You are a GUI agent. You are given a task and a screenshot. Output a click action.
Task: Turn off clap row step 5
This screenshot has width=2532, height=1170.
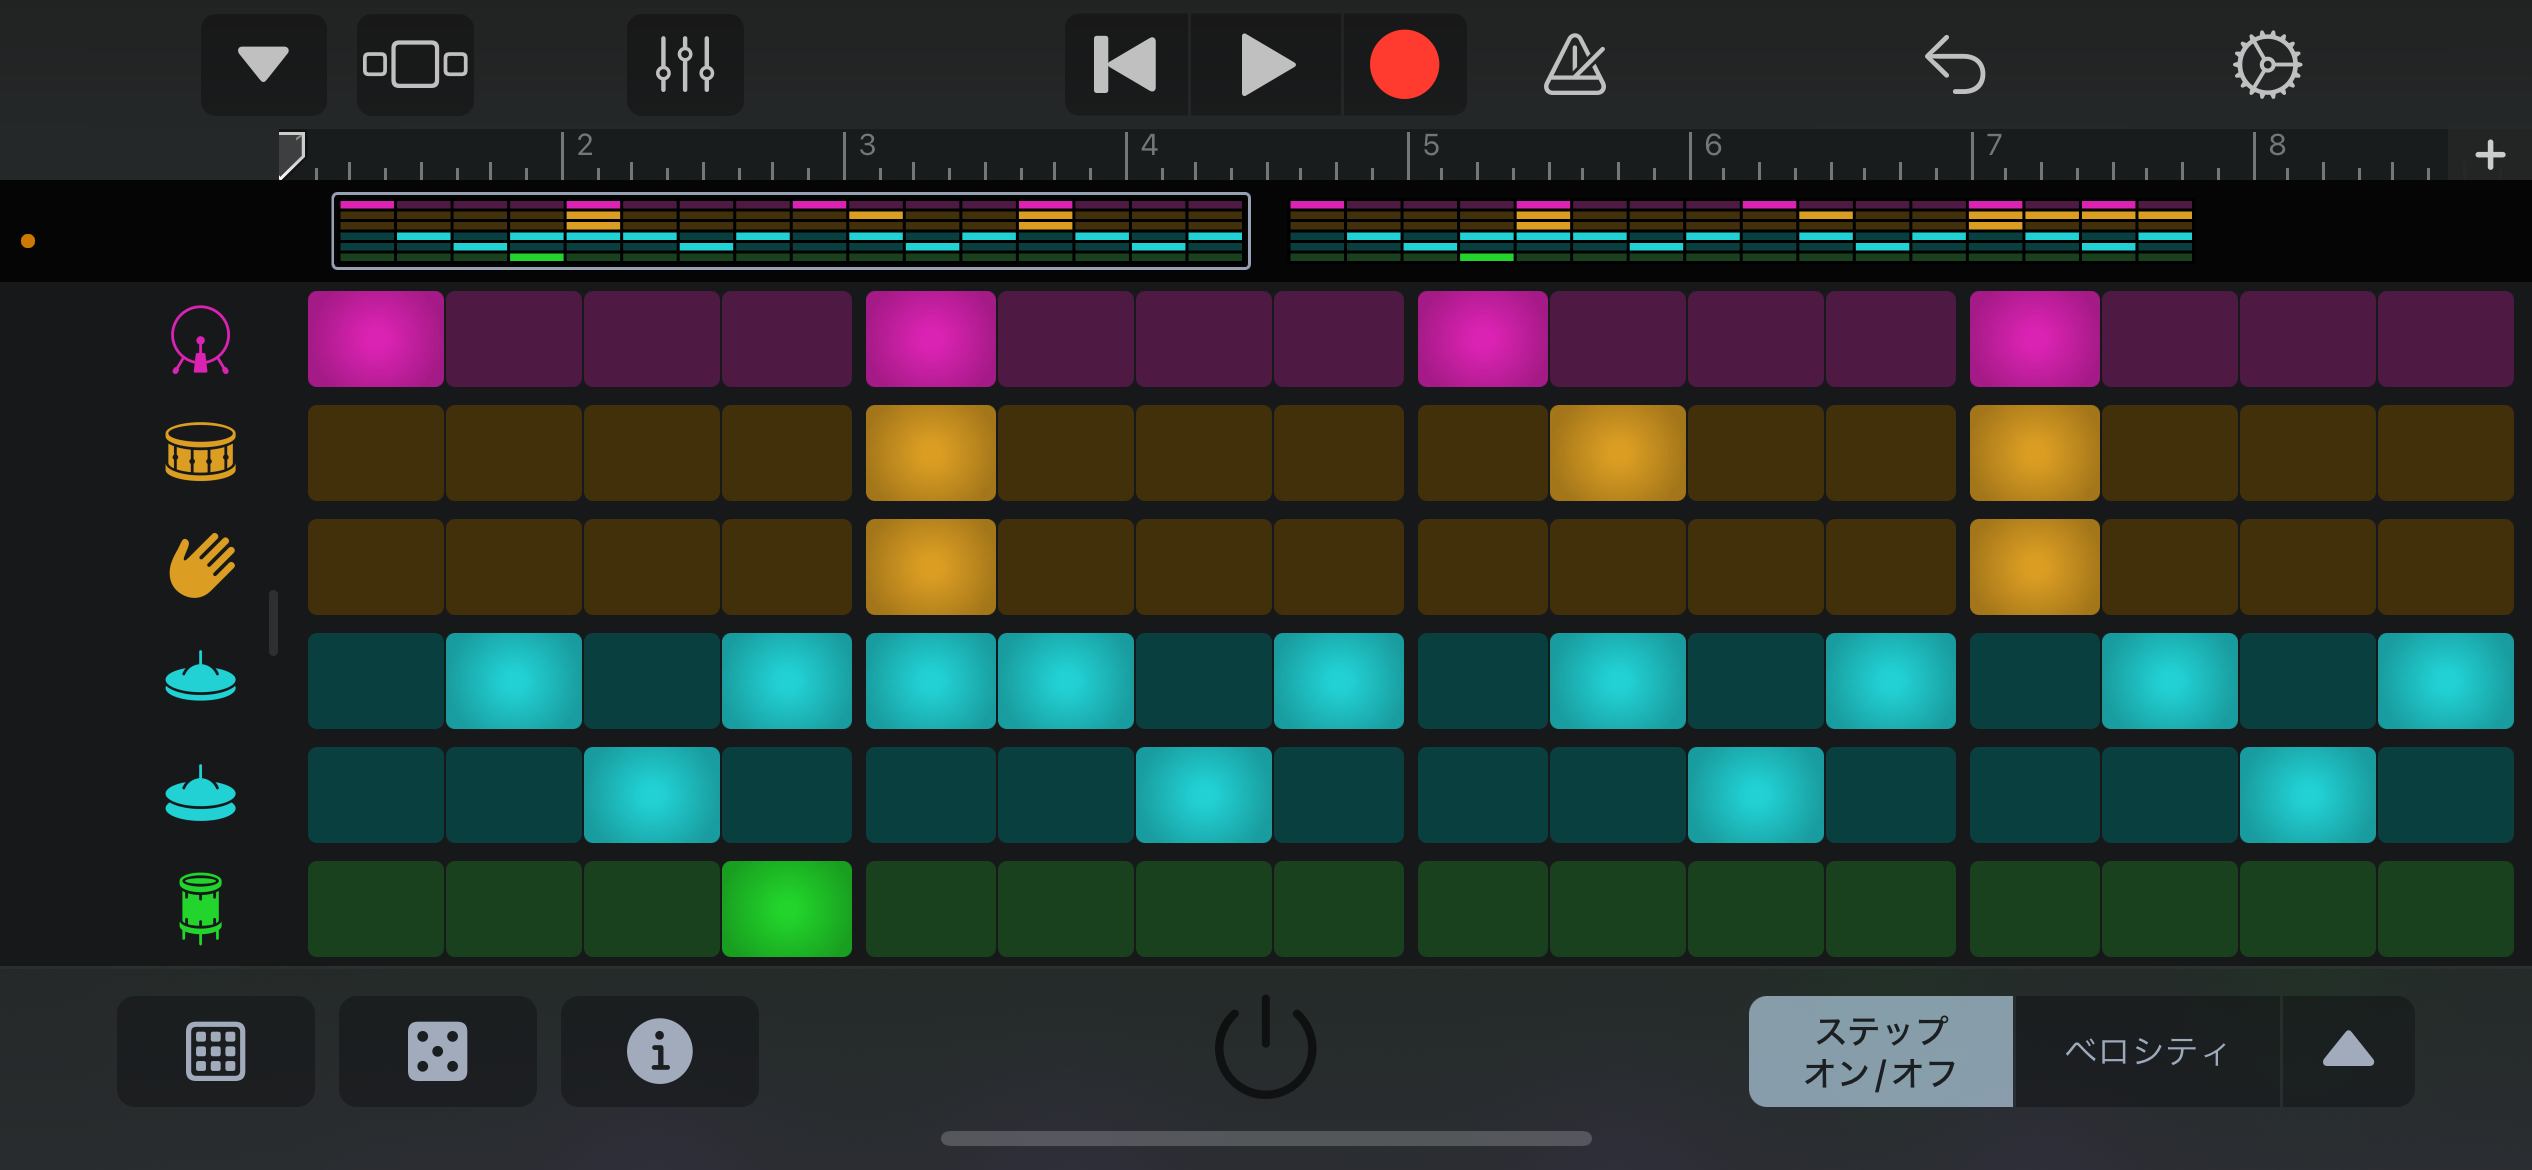(x=930, y=567)
